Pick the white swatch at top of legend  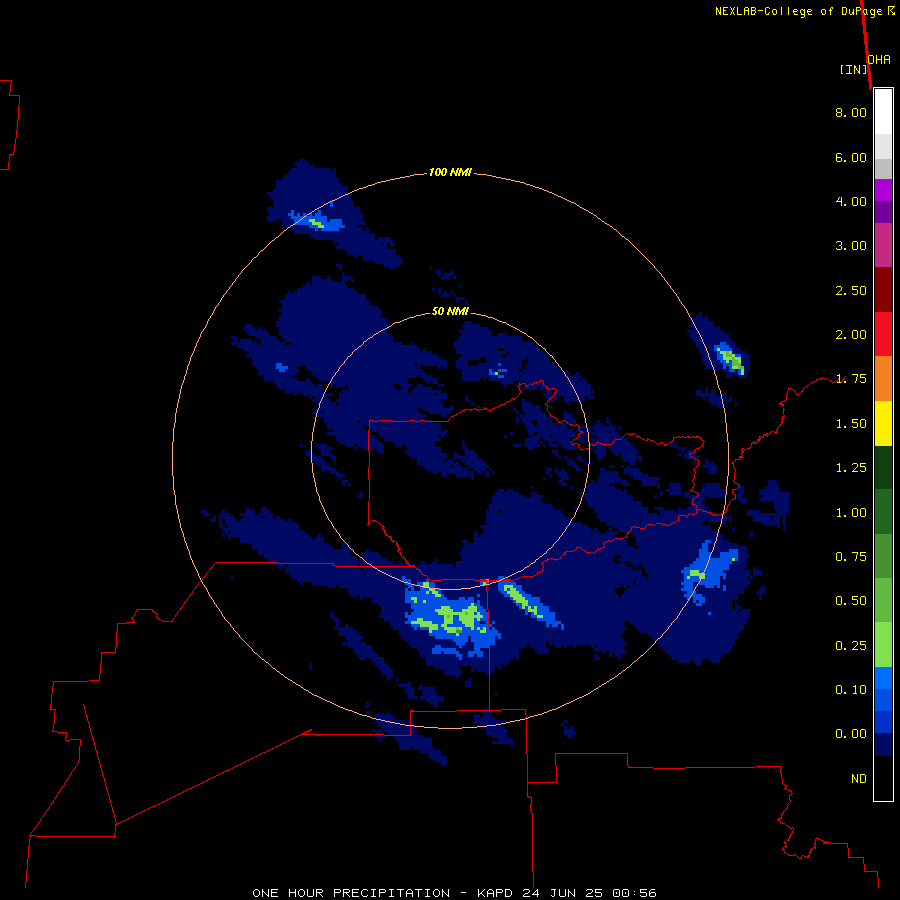[883, 112]
